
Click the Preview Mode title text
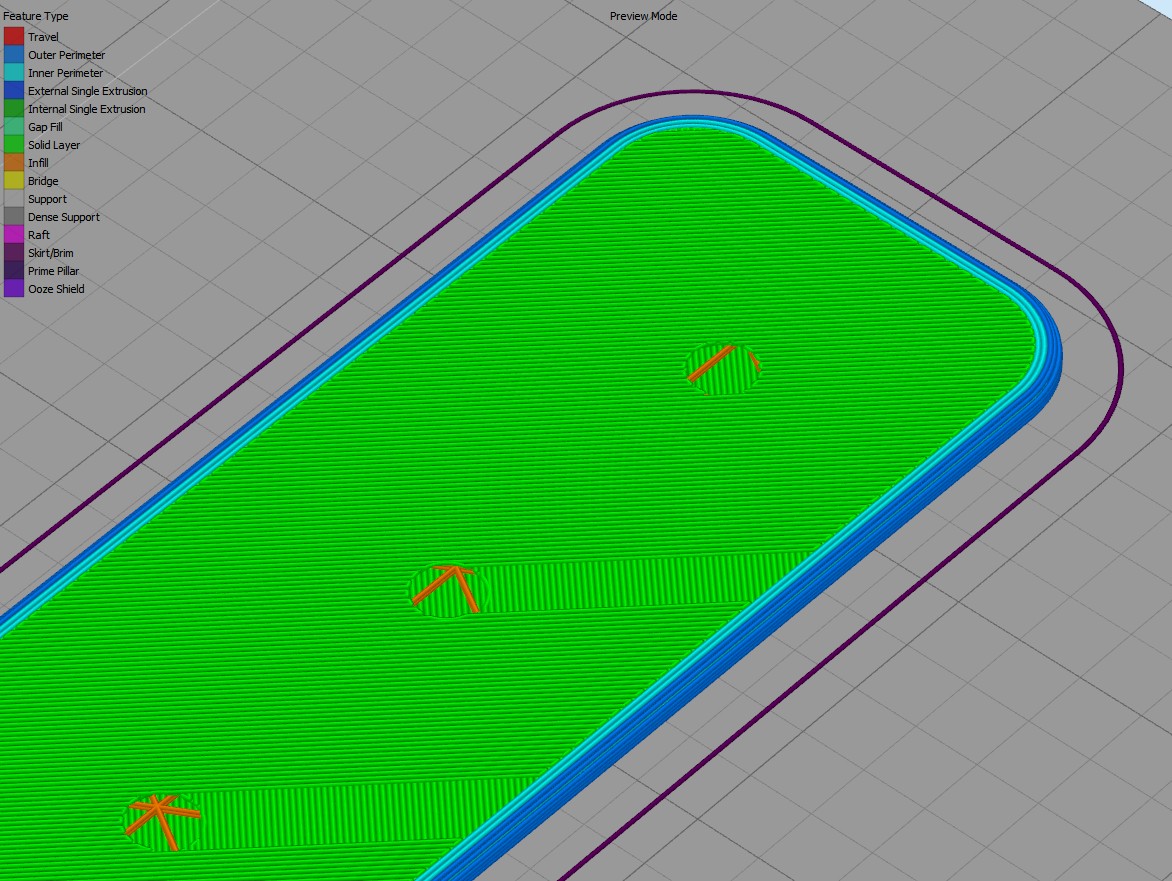click(643, 16)
